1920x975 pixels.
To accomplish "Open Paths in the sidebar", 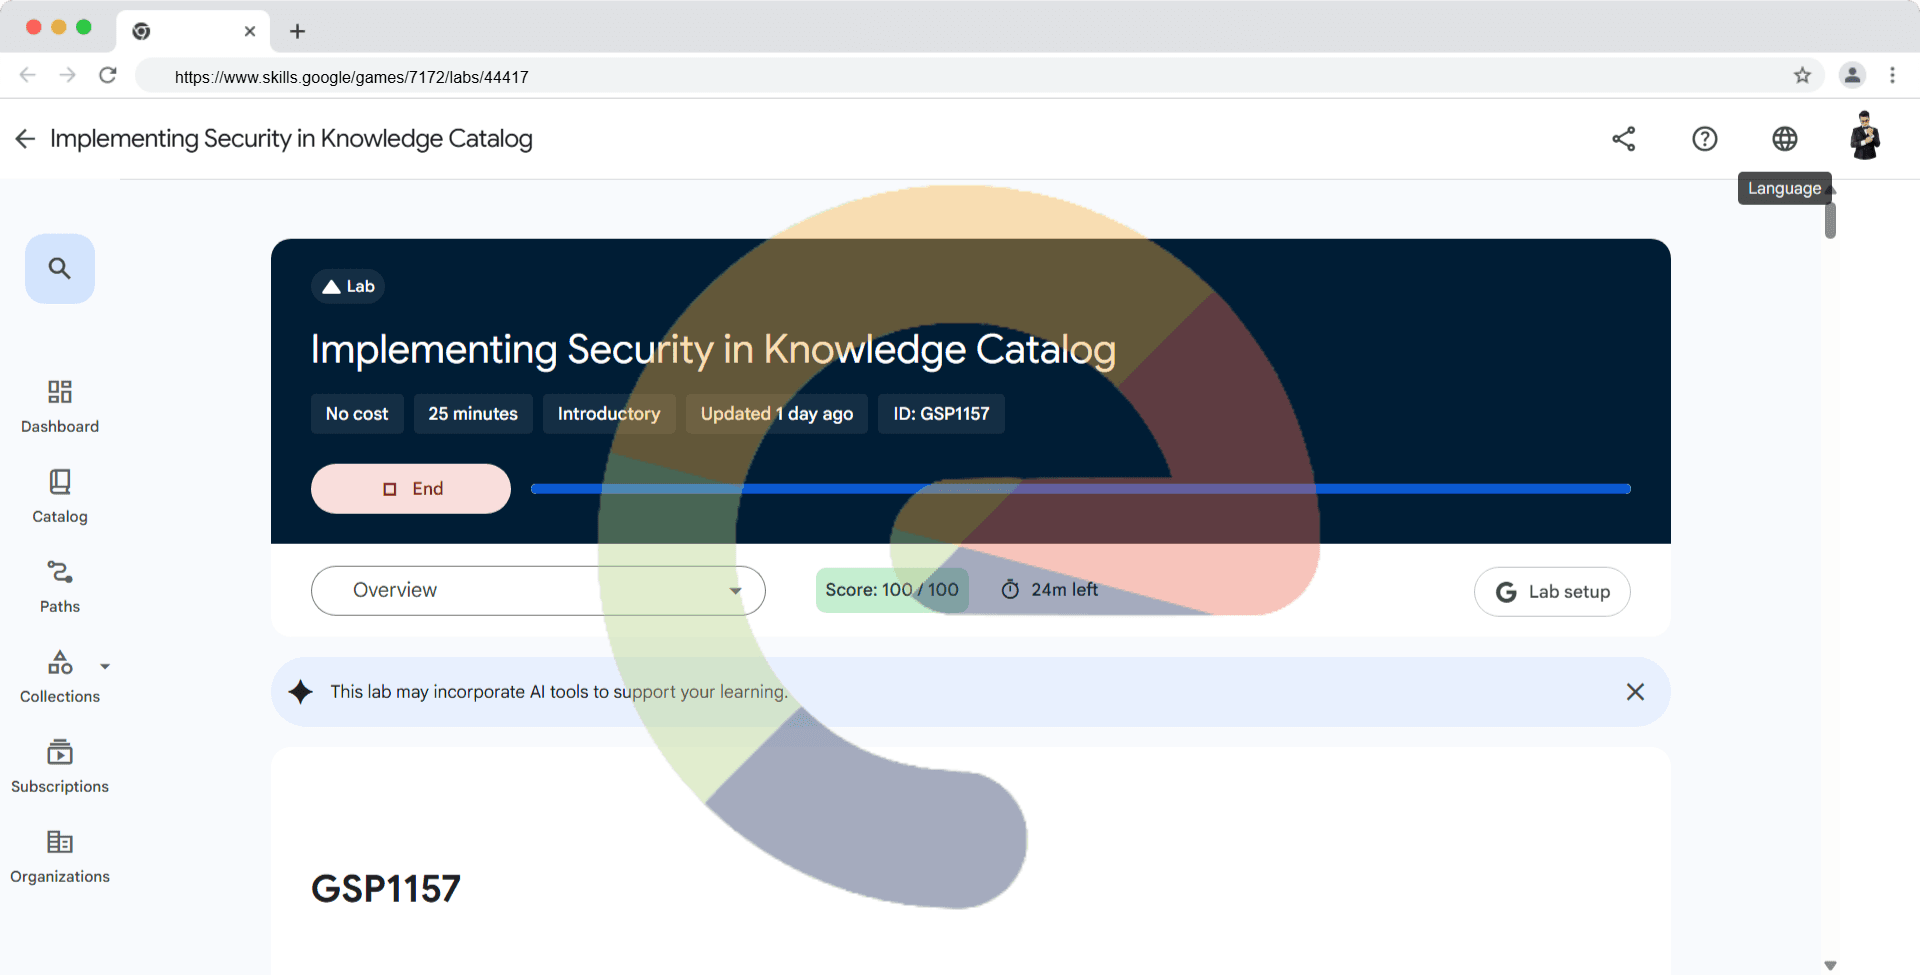I will pyautogui.click(x=60, y=586).
